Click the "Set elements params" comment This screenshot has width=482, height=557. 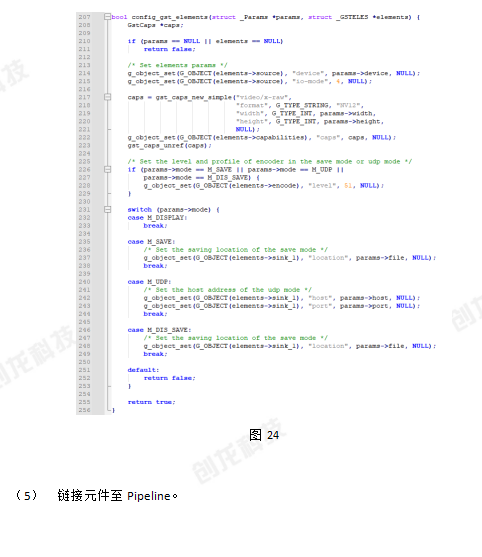click(177, 65)
